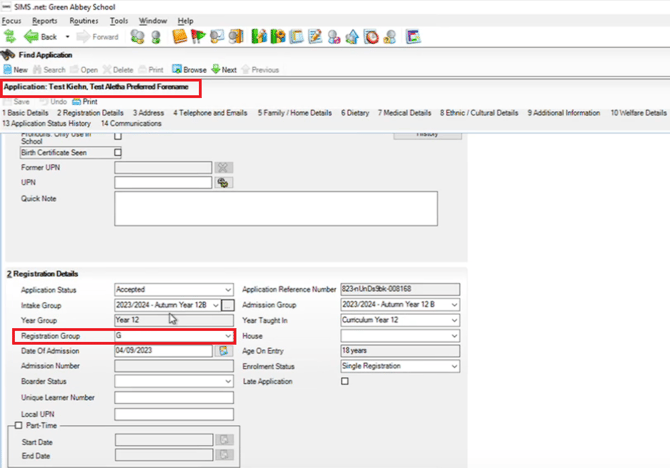Open the Routines menu
This screenshot has width=670, height=468.
[x=84, y=20]
